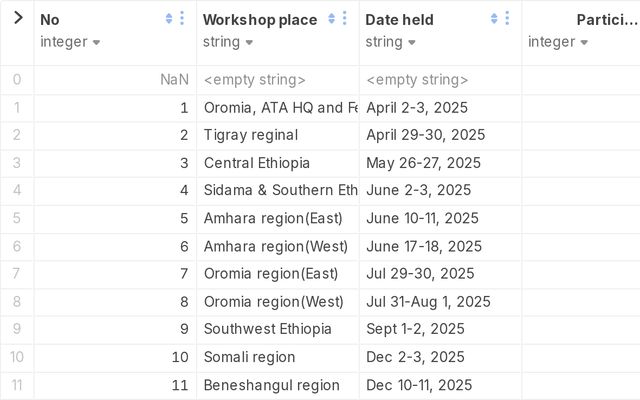Expand the sidebar with the top-left chevron

17,18
